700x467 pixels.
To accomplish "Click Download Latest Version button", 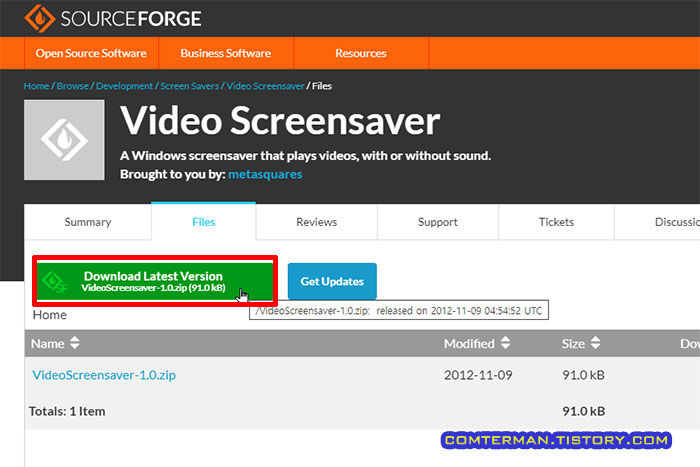I will tap(154, 281).
